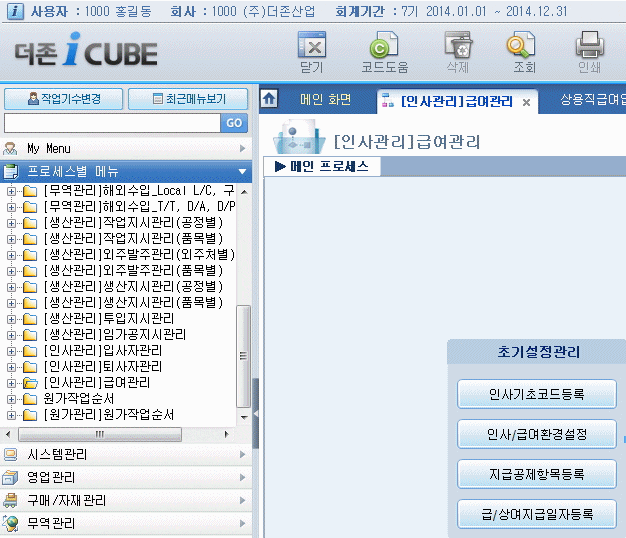Click the 시스템관리 computer icon
Viewport: 626px width, 538px height.
(10, 455)
